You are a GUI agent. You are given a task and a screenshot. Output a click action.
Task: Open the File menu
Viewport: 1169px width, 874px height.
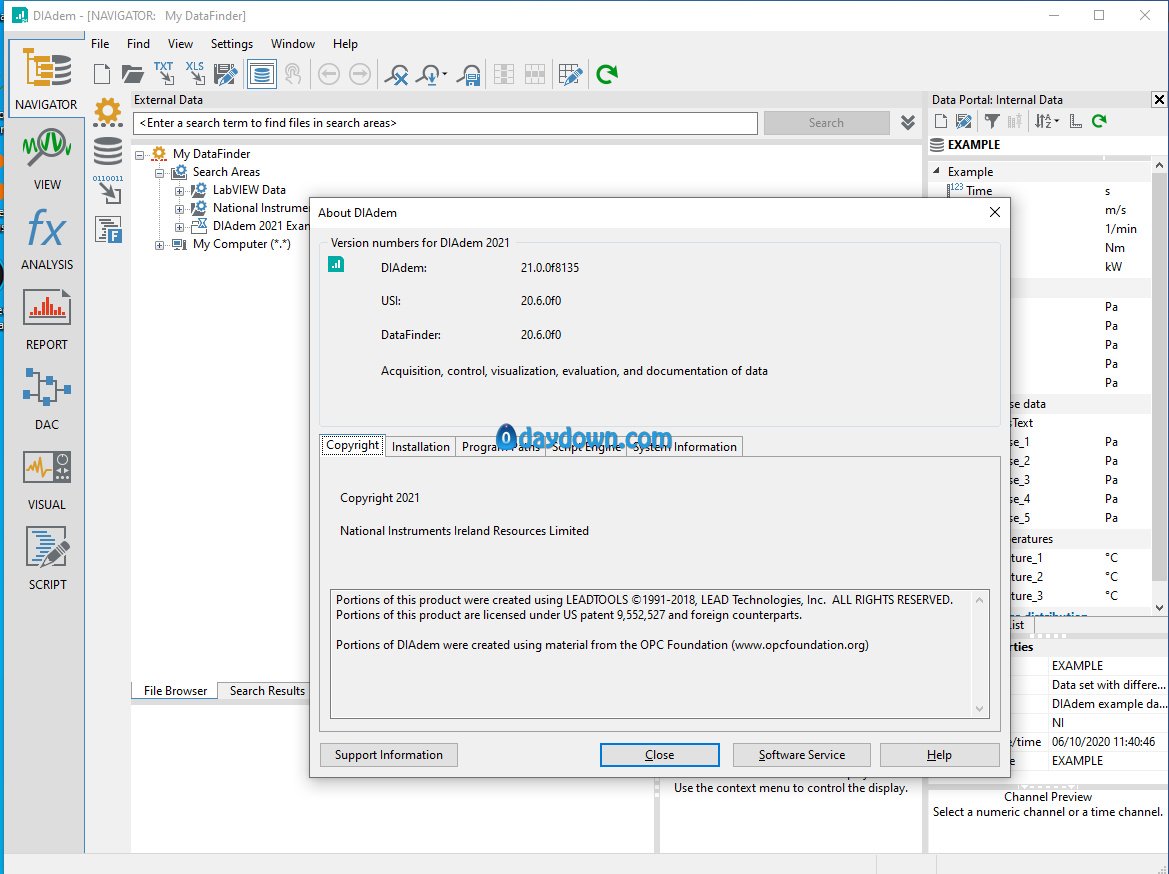click(x=100, y=44)
